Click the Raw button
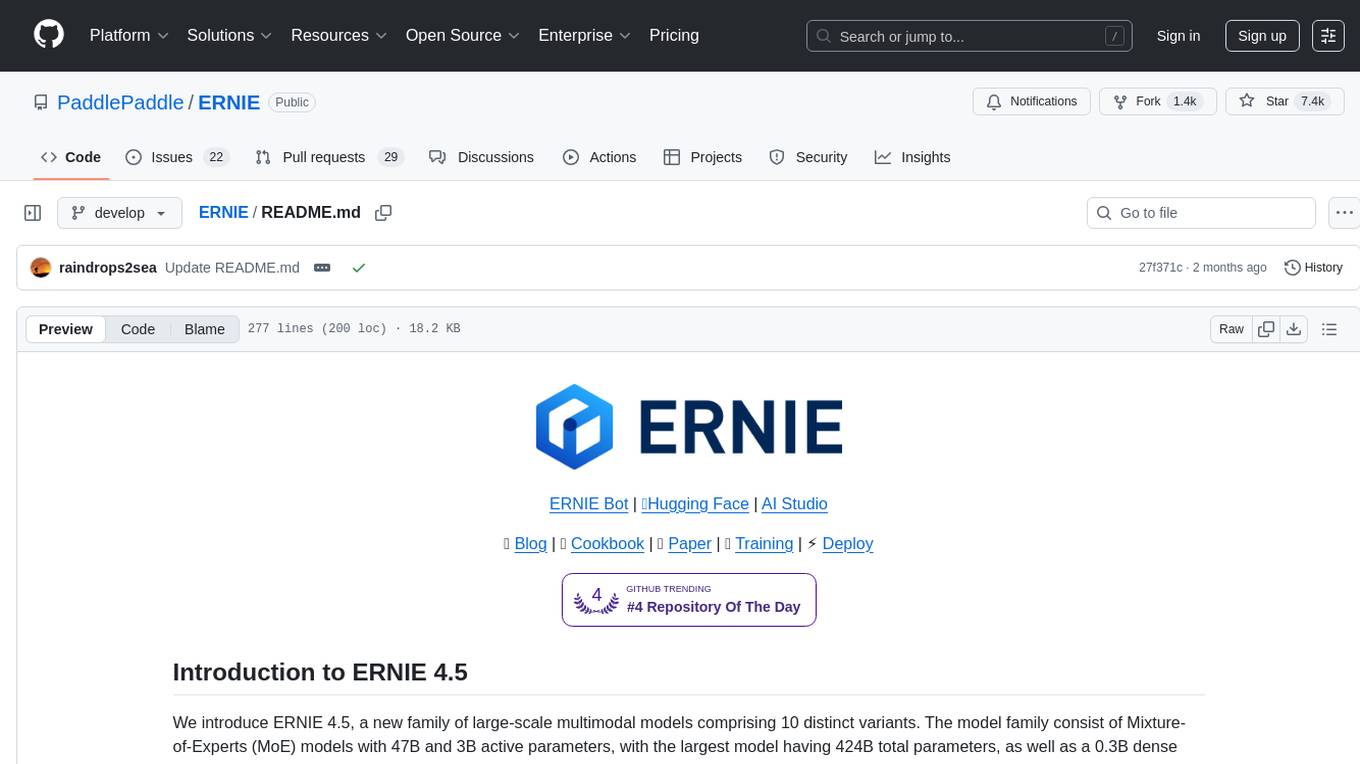 point(1231,329)
